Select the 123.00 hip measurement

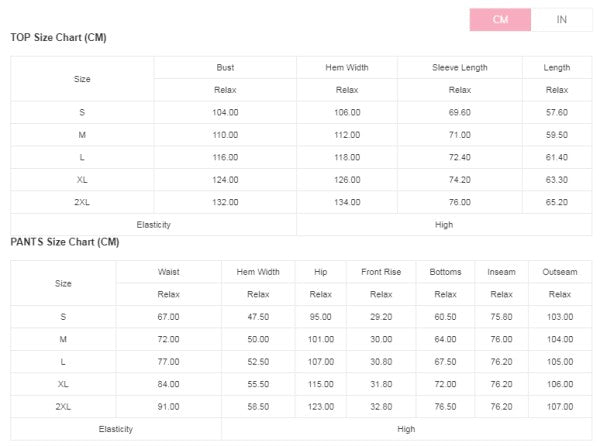320,407
